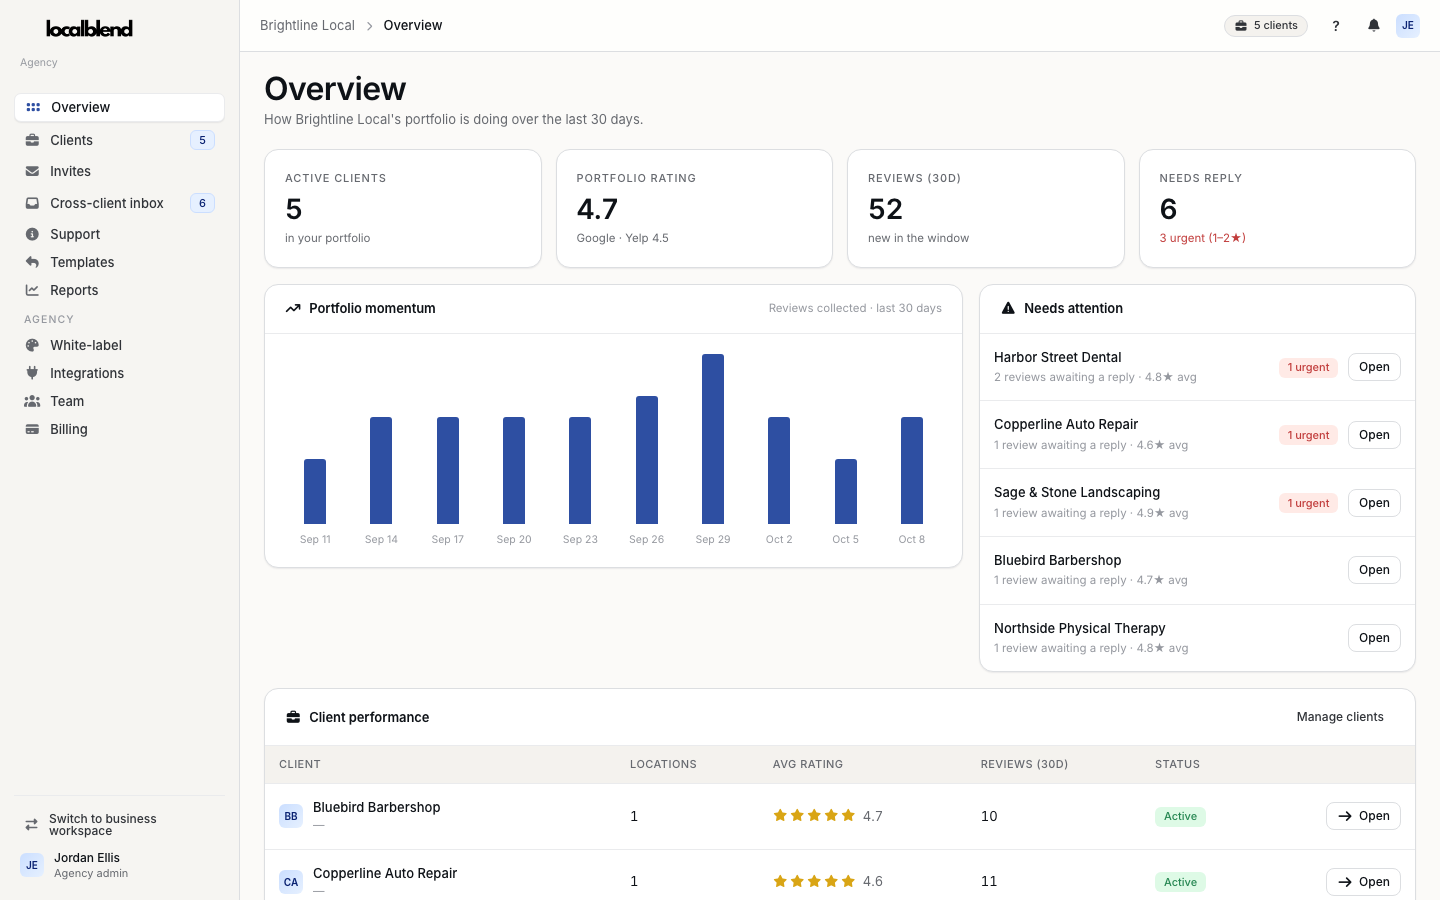The width and height of the screenshot is (1440, 900).
Task: Click the Cross-client inbox count badge 6
Action: point(202,203)
